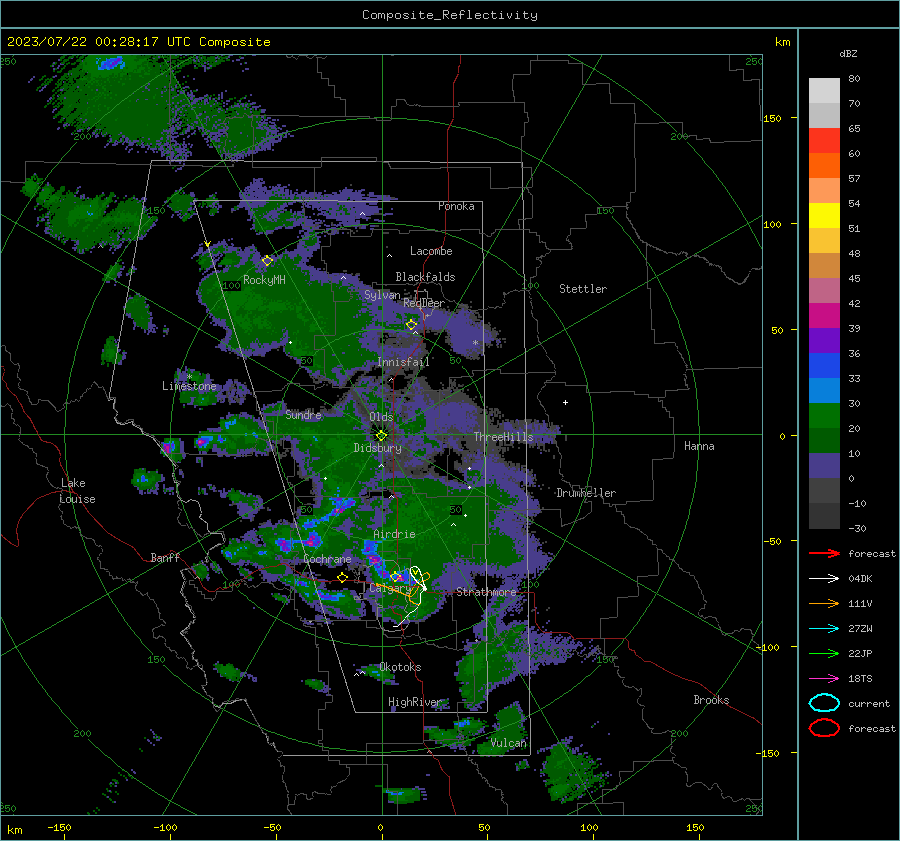Click the Limestone label
Screen dimensions: 900x841
click(x=189, y=386)
